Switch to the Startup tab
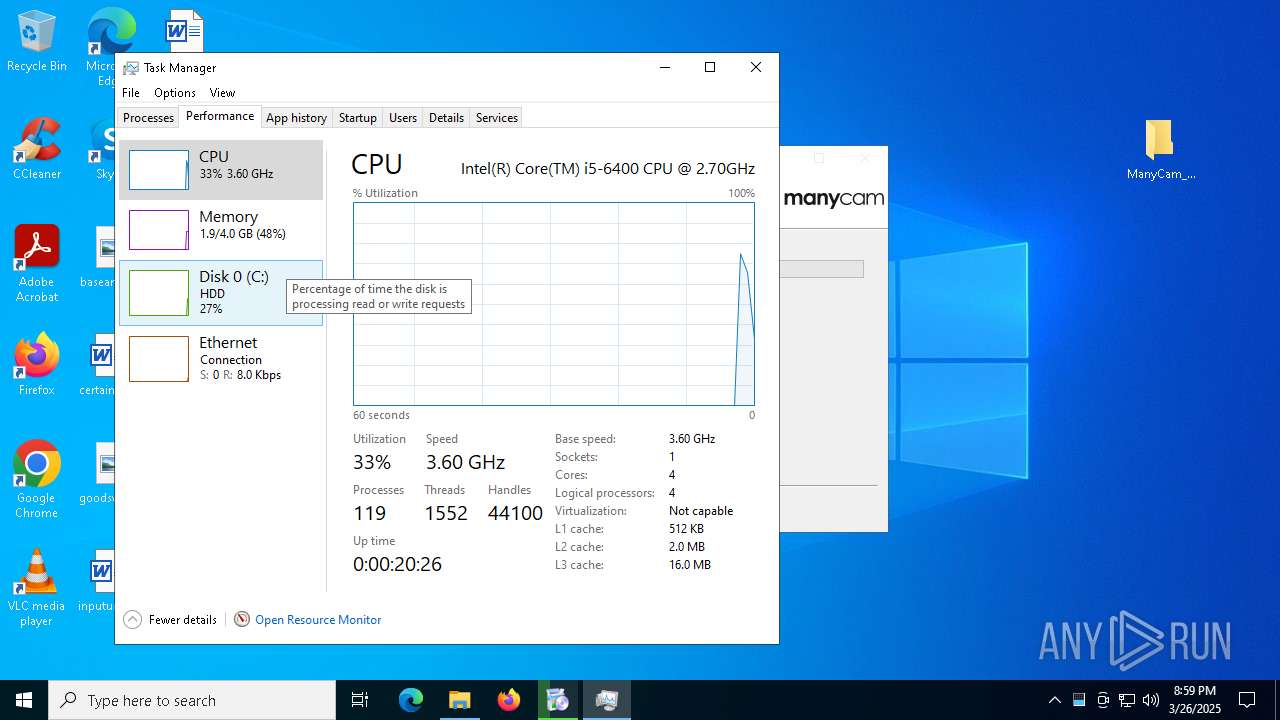The image size is (1280, 720). 357,118
